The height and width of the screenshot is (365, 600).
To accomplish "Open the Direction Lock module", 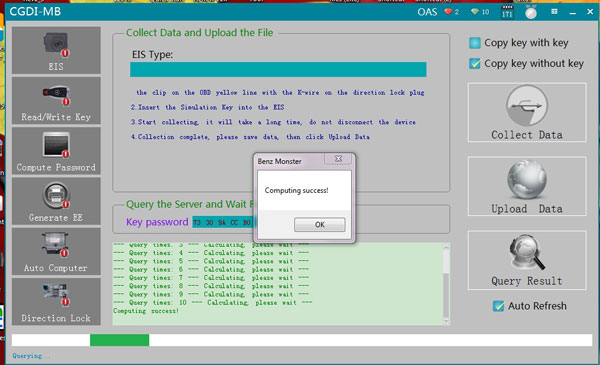I will pos(56,301).
